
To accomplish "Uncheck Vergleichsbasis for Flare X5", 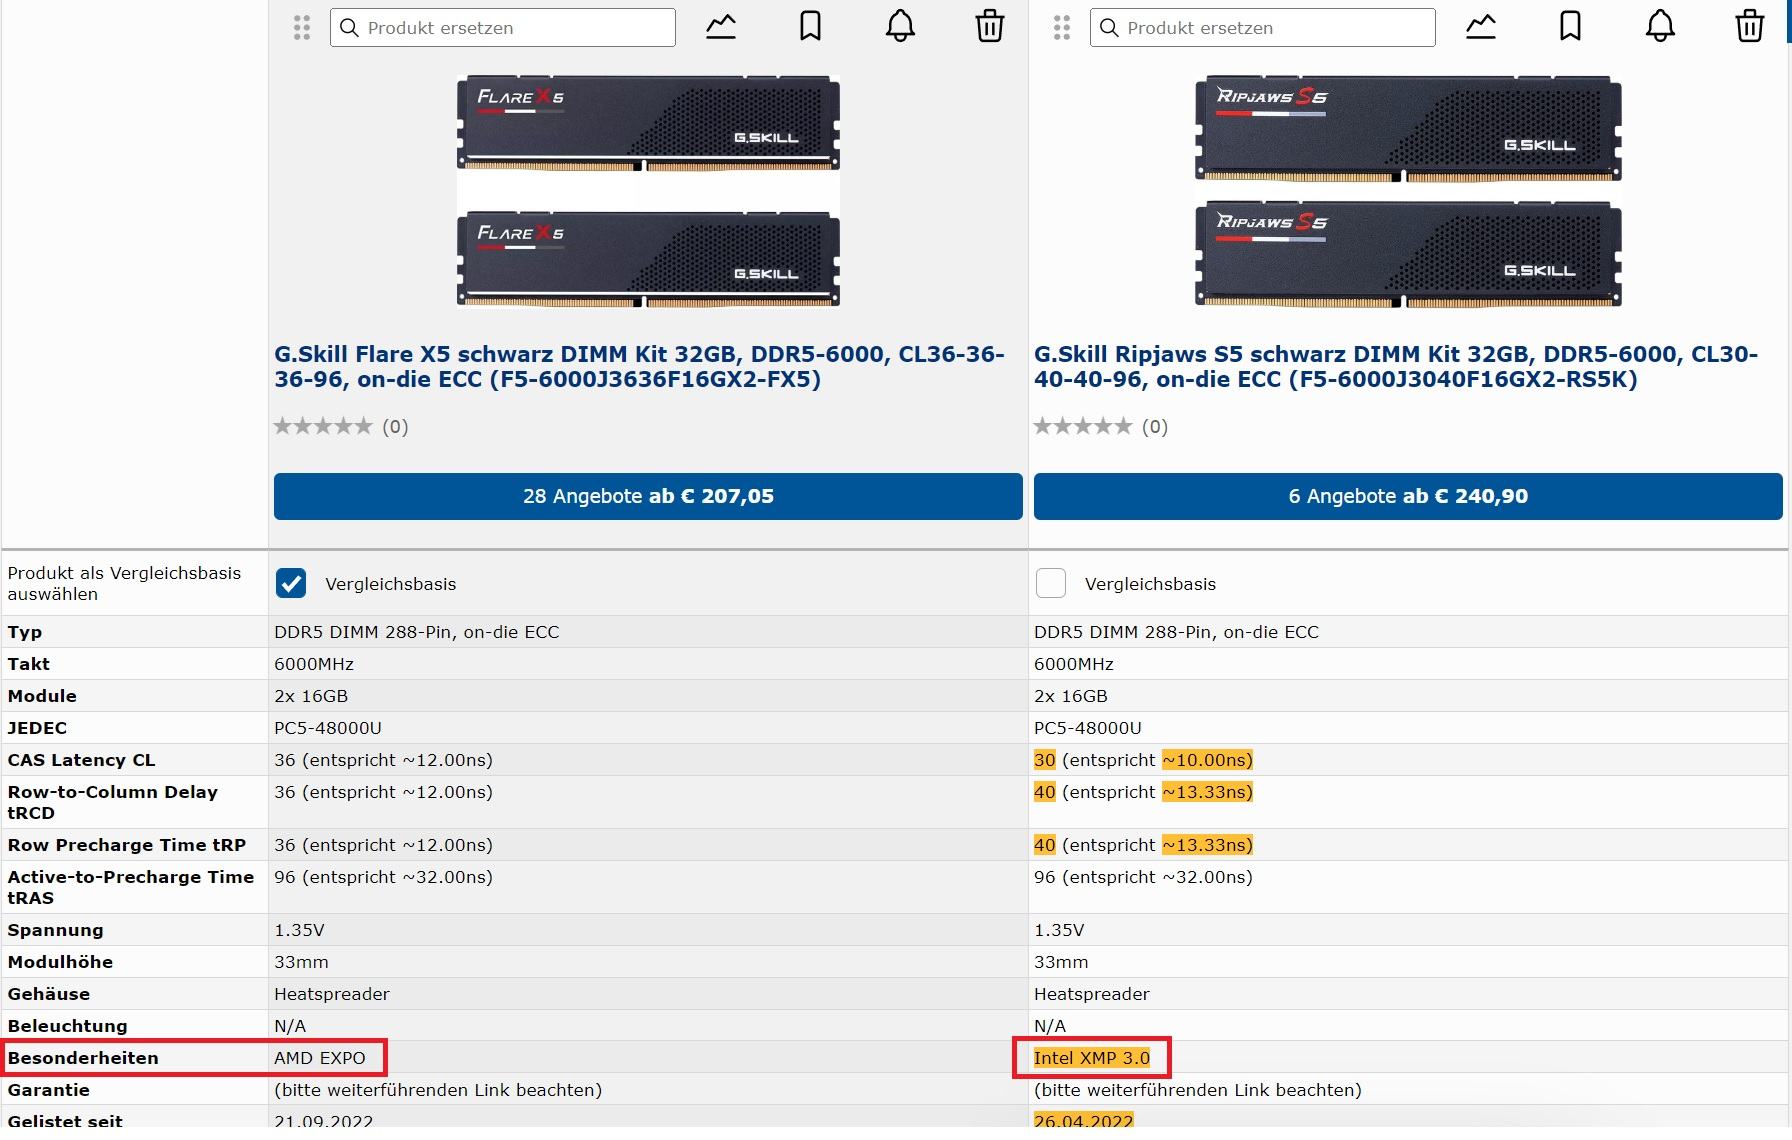I will (291, 583).
